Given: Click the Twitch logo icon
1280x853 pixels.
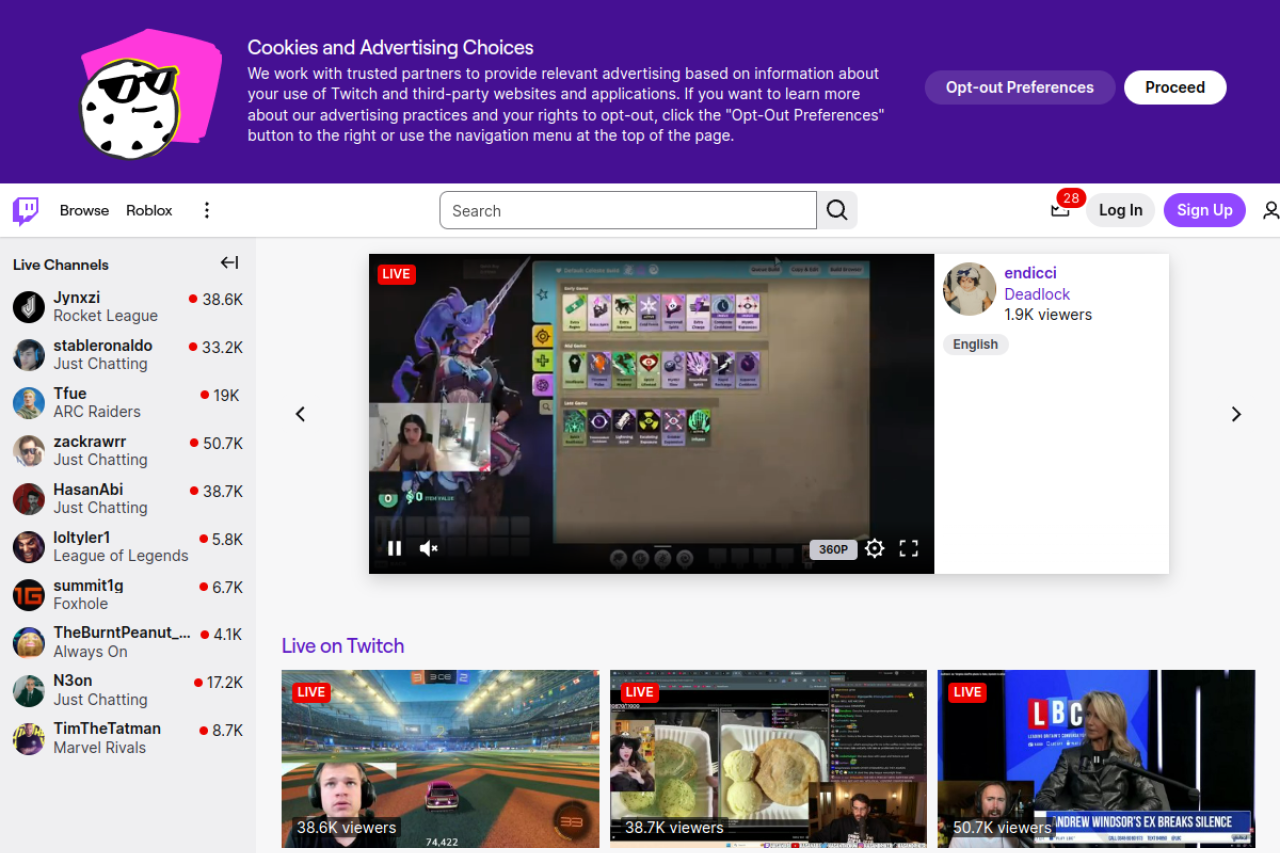Looking at the screenshot, I should 24,210.
